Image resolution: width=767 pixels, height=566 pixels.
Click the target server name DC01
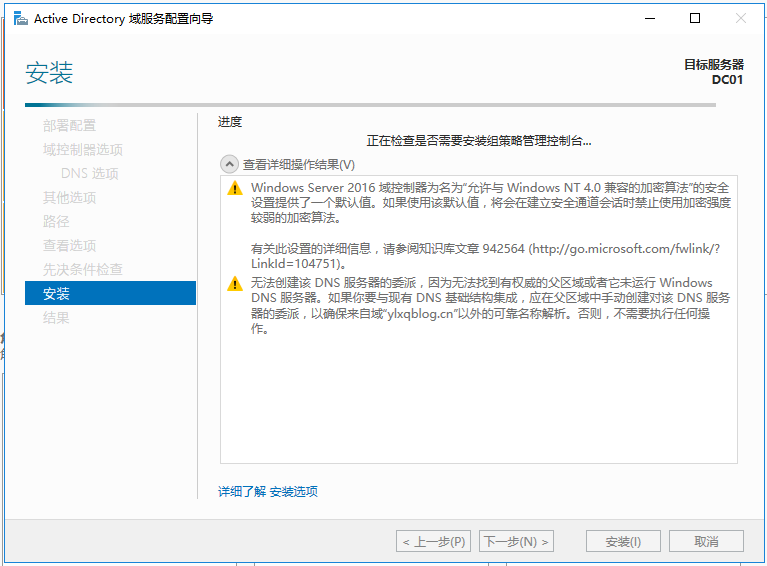(727, 80)
